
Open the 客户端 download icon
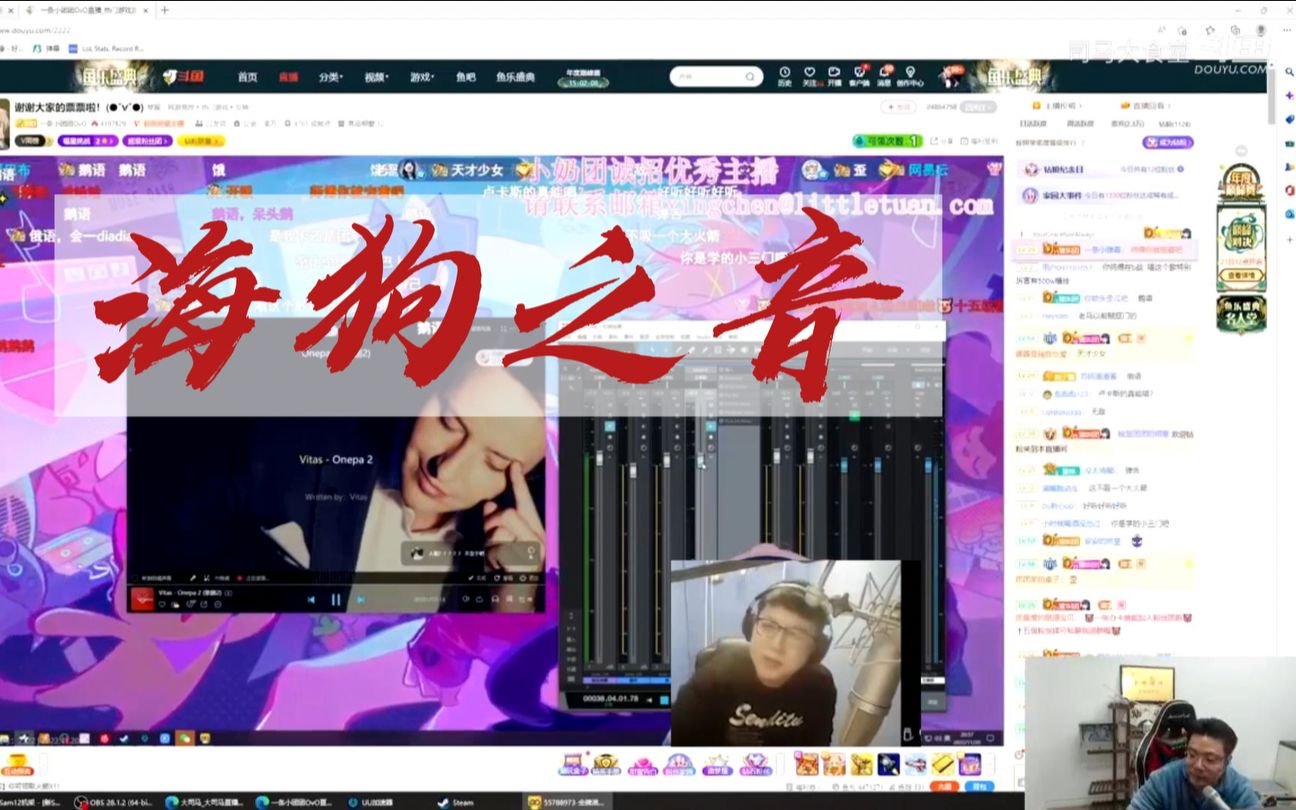coord(859,76)
